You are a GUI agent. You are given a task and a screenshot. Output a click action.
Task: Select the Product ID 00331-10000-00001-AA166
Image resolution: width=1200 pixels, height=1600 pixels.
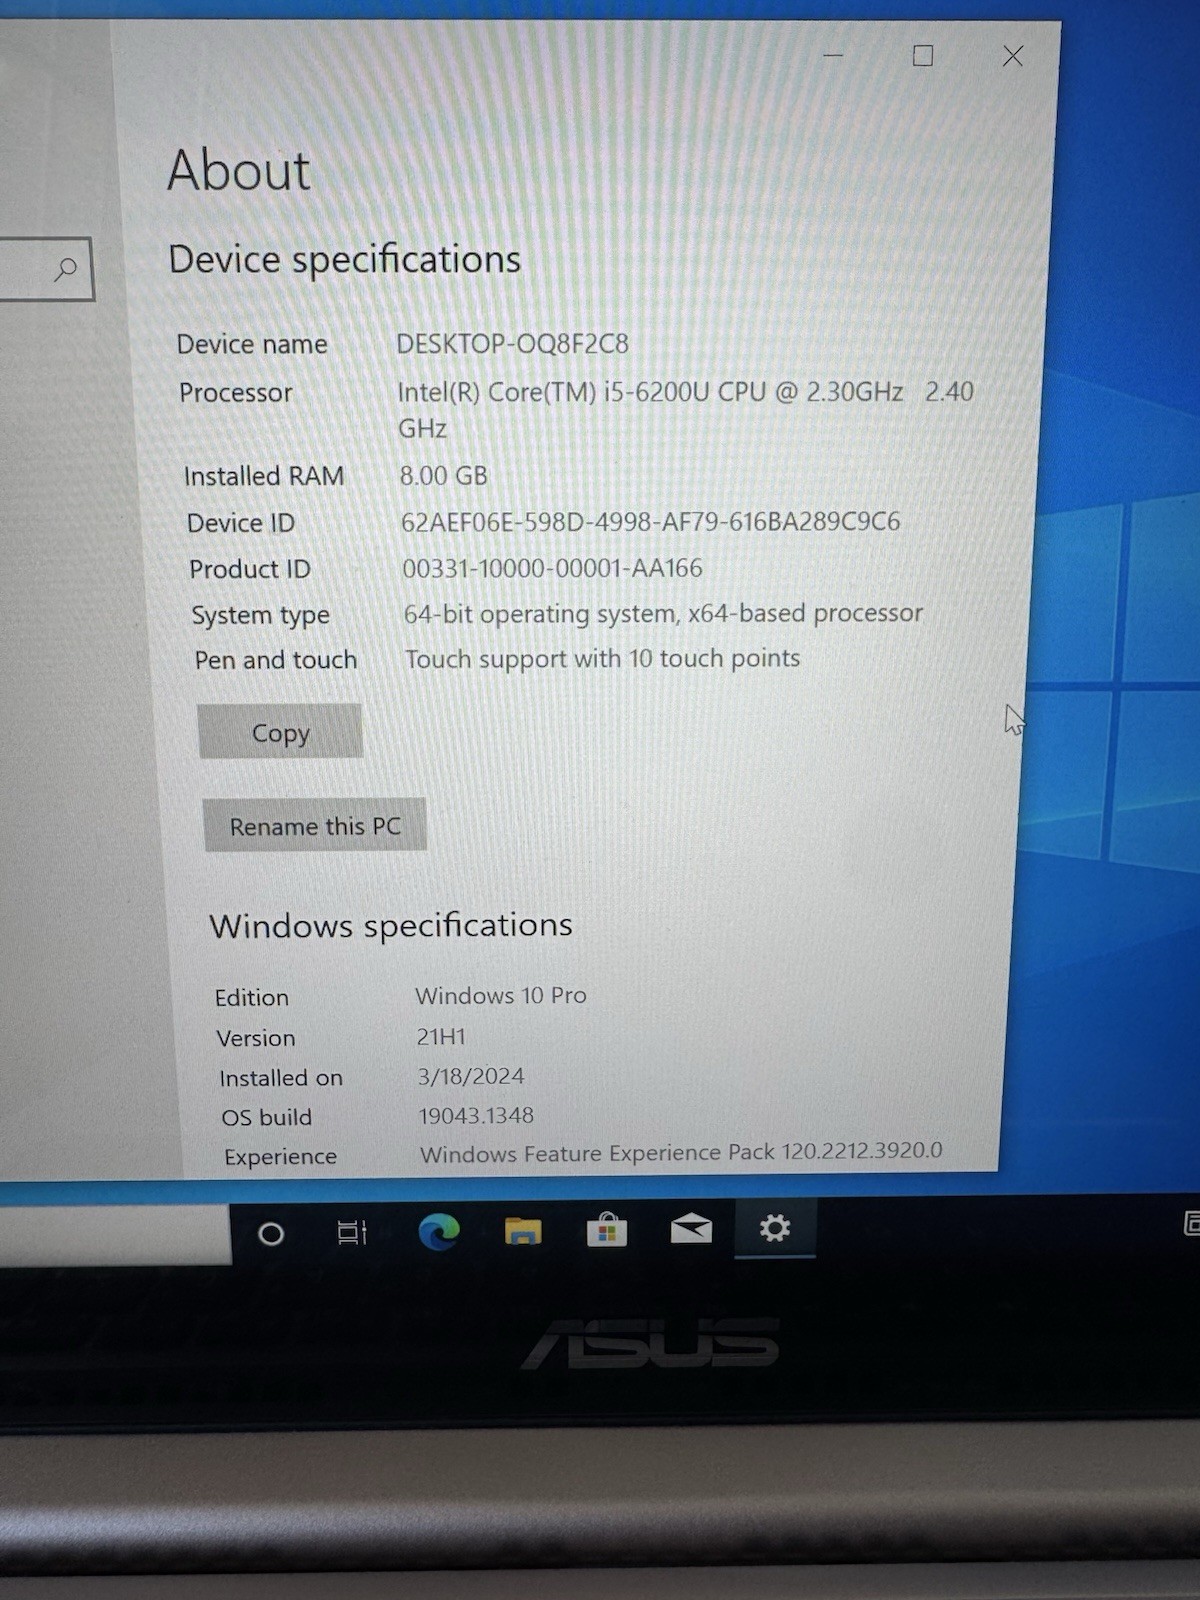click(552, 568)
